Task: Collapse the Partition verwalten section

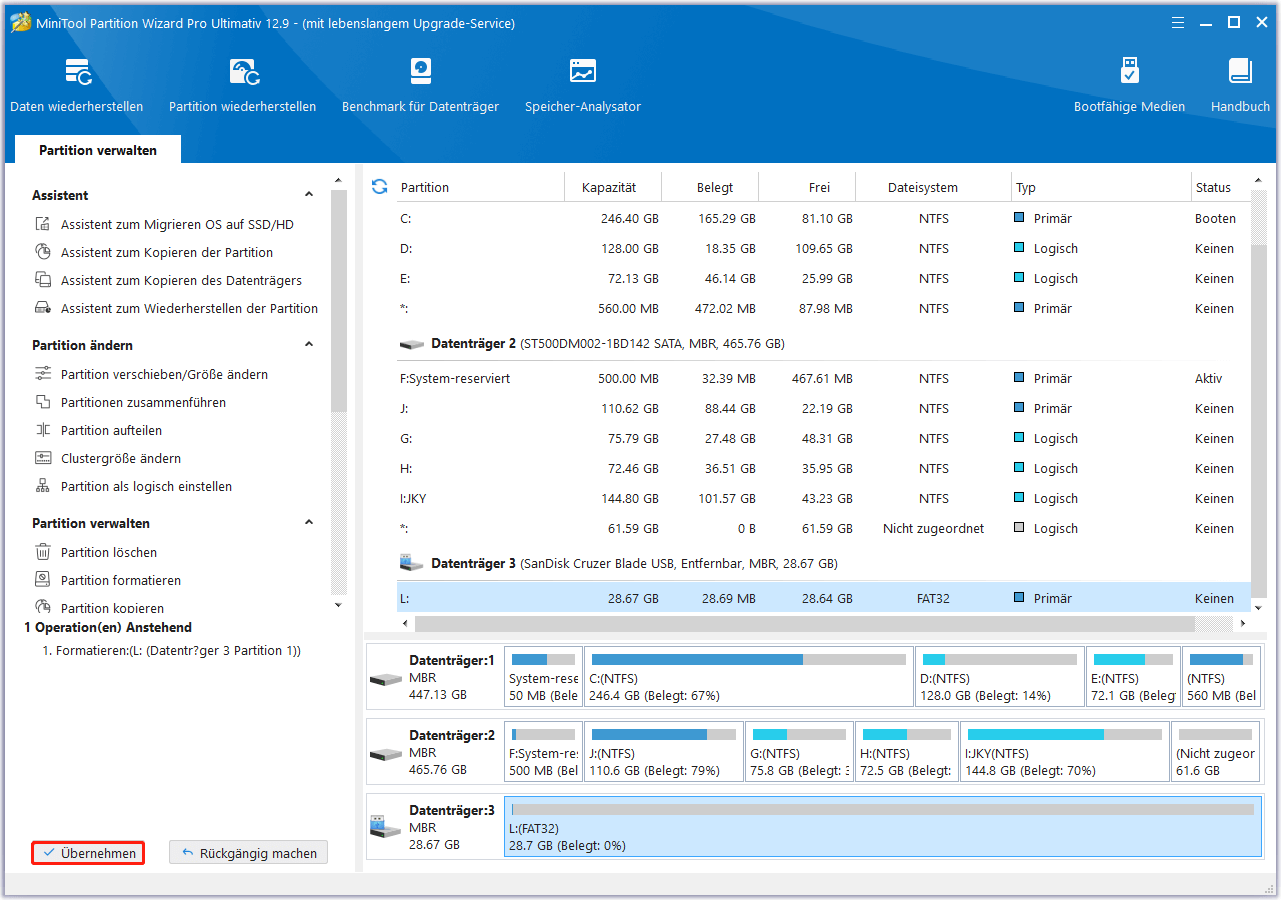Action: pos(309,523)
